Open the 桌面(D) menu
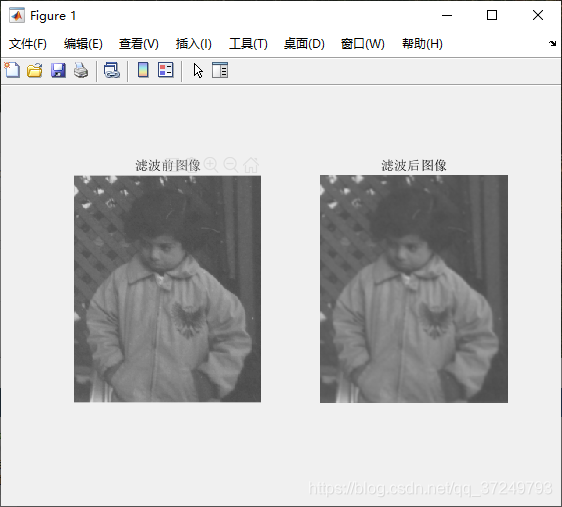This screenshot has width=562, height=507. point(304,44)
